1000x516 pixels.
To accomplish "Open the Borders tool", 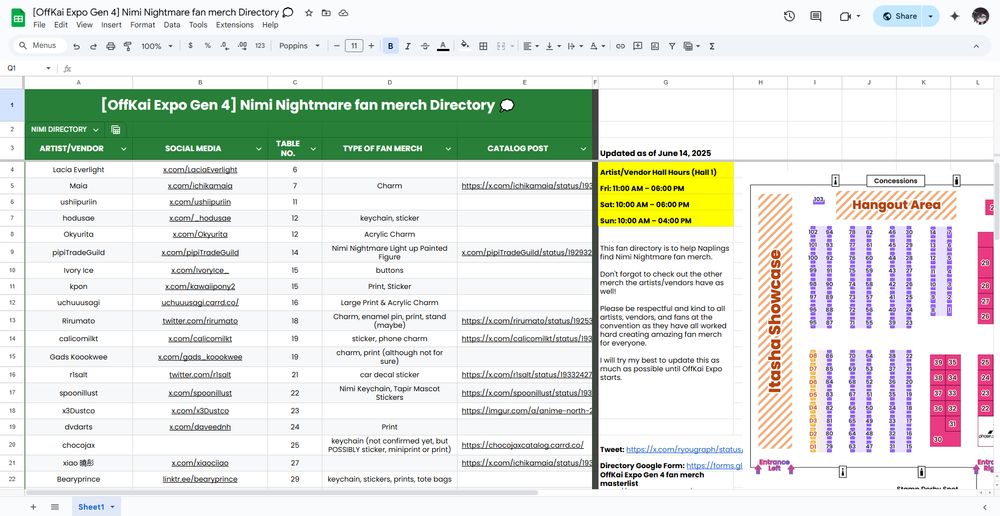I will click(483, 46).
